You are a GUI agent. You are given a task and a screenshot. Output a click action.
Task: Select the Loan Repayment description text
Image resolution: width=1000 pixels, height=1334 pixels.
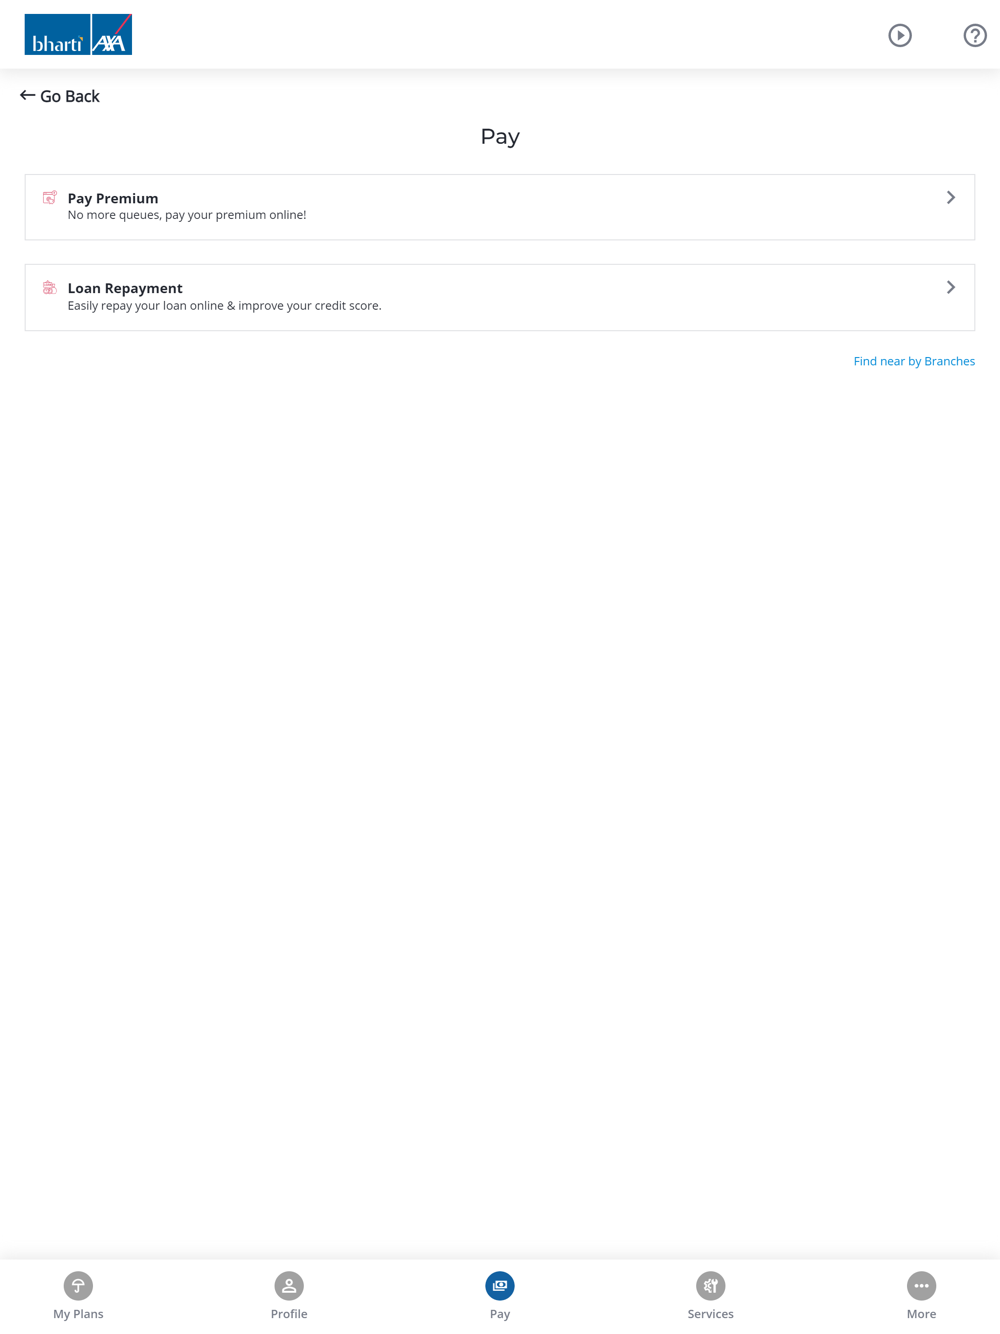224,306
